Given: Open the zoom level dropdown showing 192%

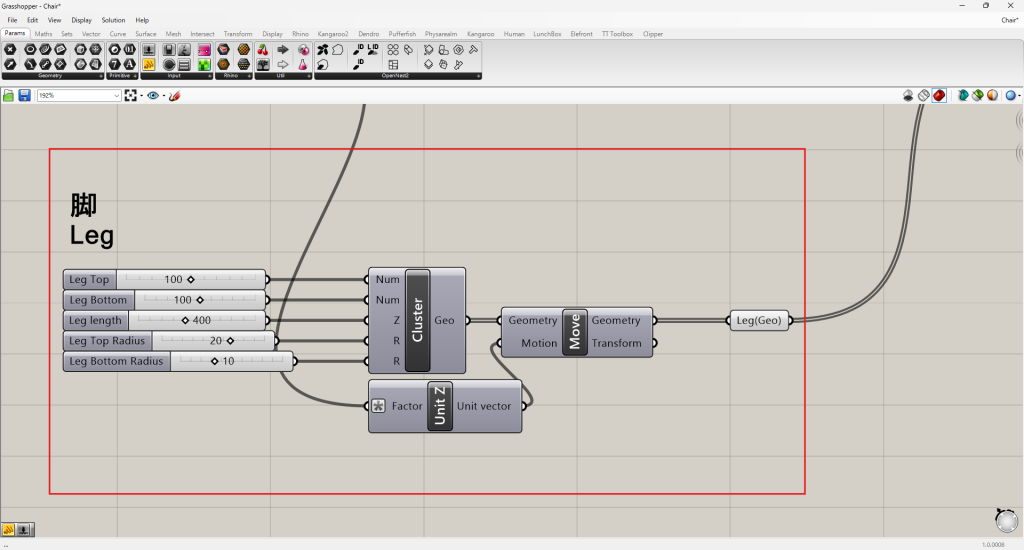Looking at the screenshot, I should pyautogui.click(x=116, y=95).
